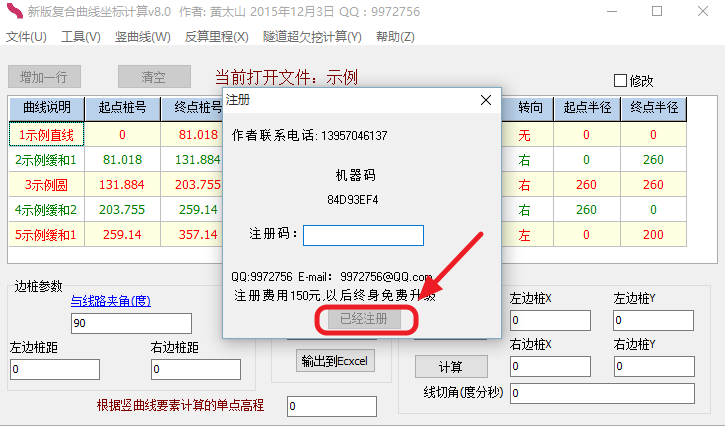
Task: Open the 帮助(Z) menu
Action: [395, 37]
